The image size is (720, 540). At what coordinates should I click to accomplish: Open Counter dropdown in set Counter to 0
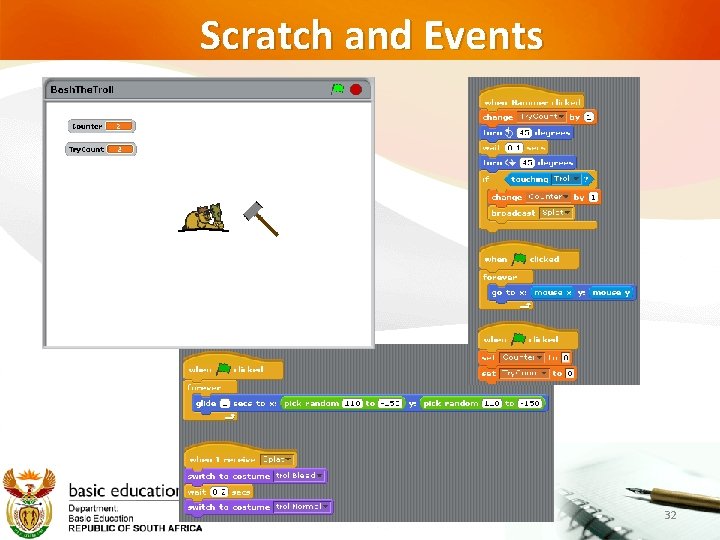coord(522,357)
